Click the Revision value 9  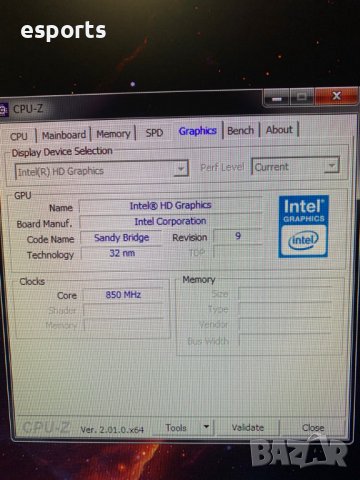pos(238,236)
